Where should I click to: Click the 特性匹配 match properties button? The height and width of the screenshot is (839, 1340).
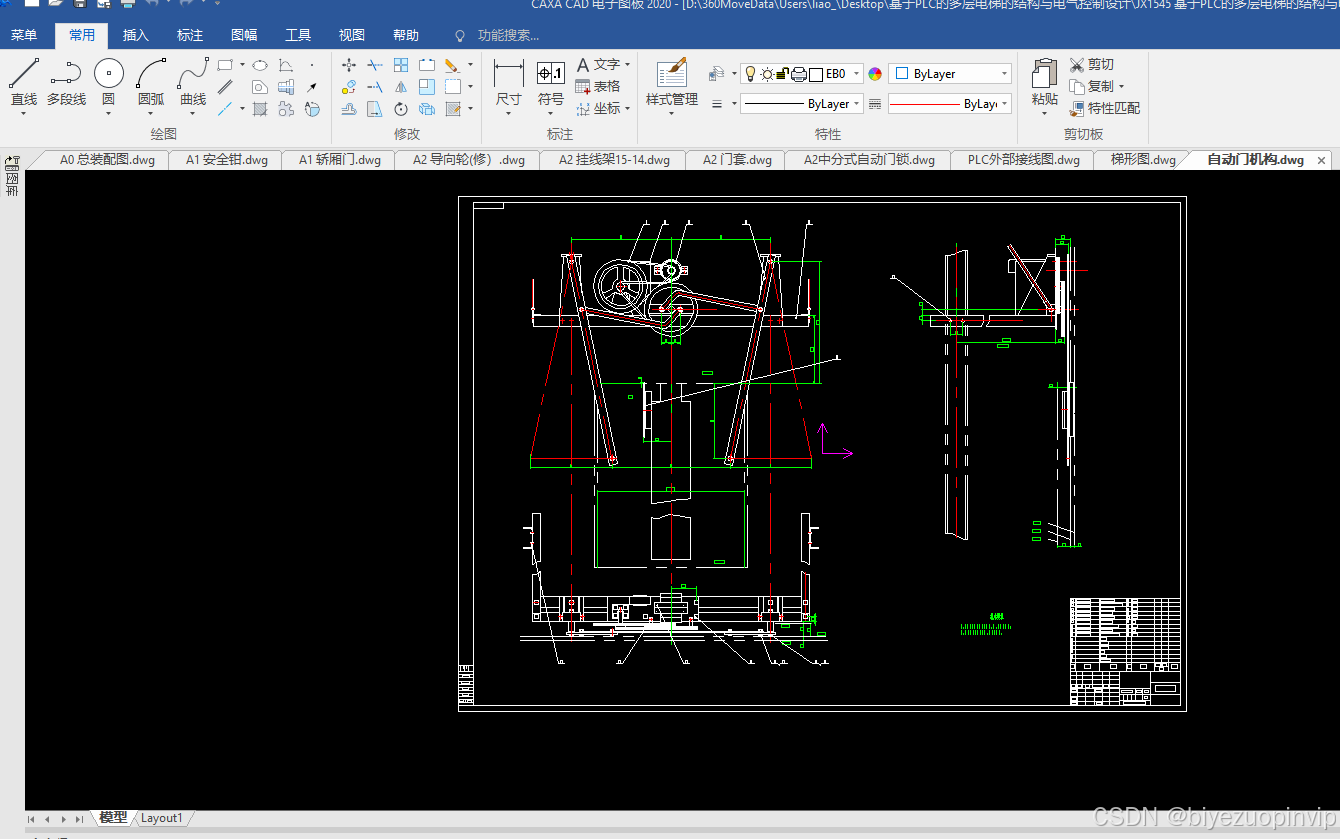tap(1104, 108)
